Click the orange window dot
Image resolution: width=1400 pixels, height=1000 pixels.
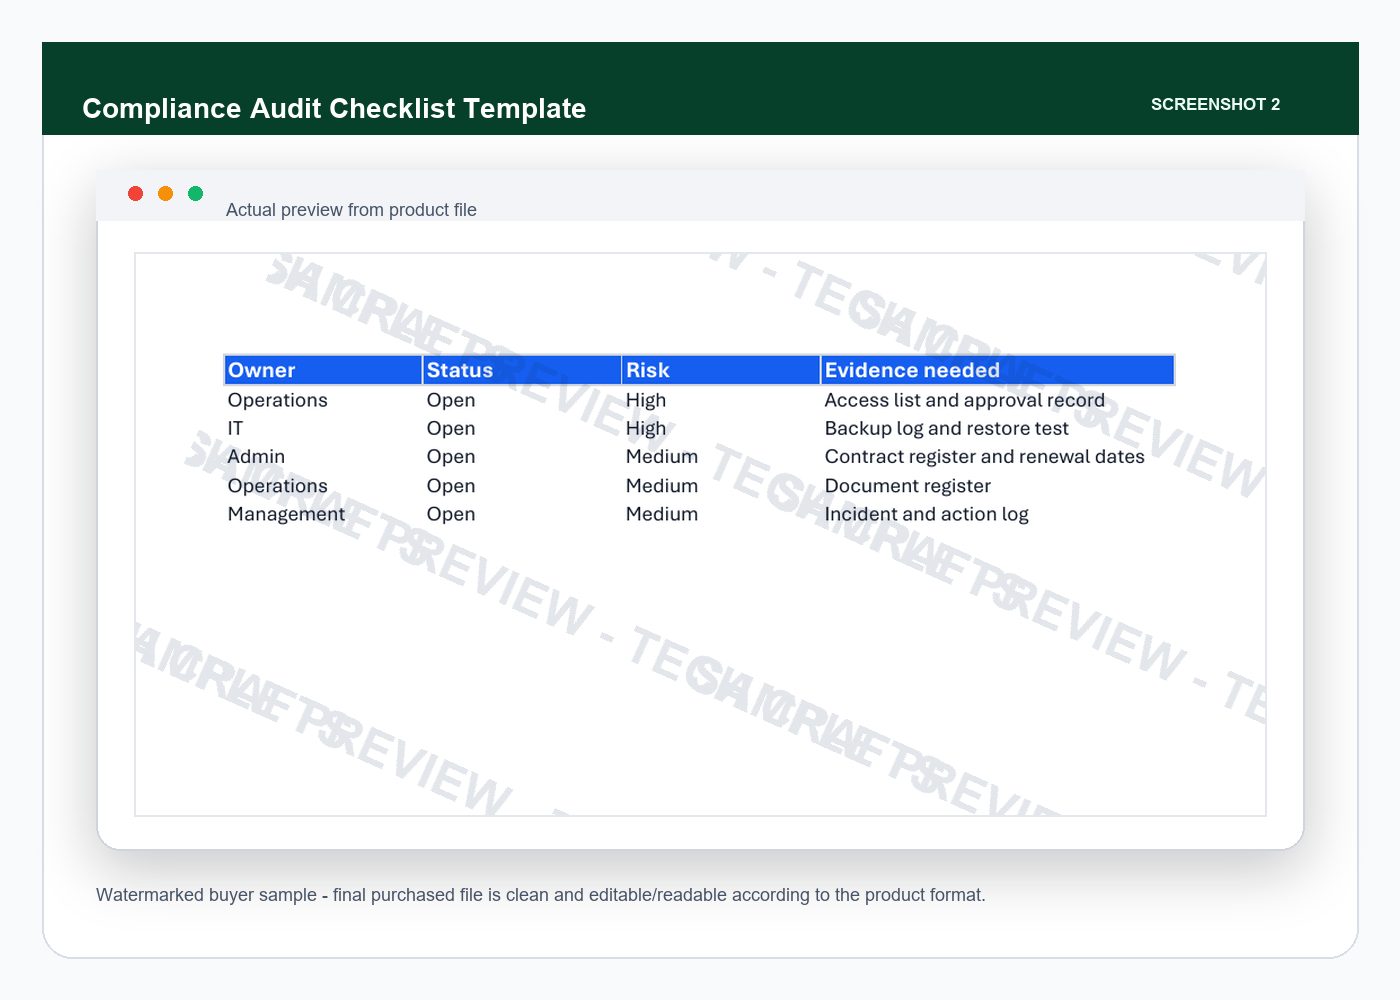(166, 193)
